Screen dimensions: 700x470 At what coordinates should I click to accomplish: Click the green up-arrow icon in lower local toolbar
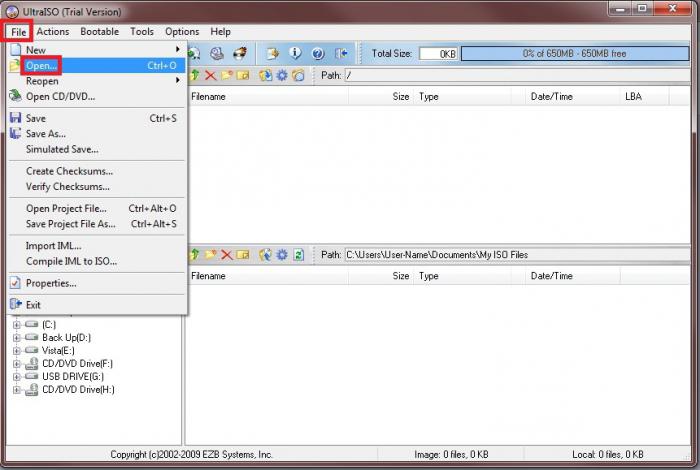[x=194, y=255]
